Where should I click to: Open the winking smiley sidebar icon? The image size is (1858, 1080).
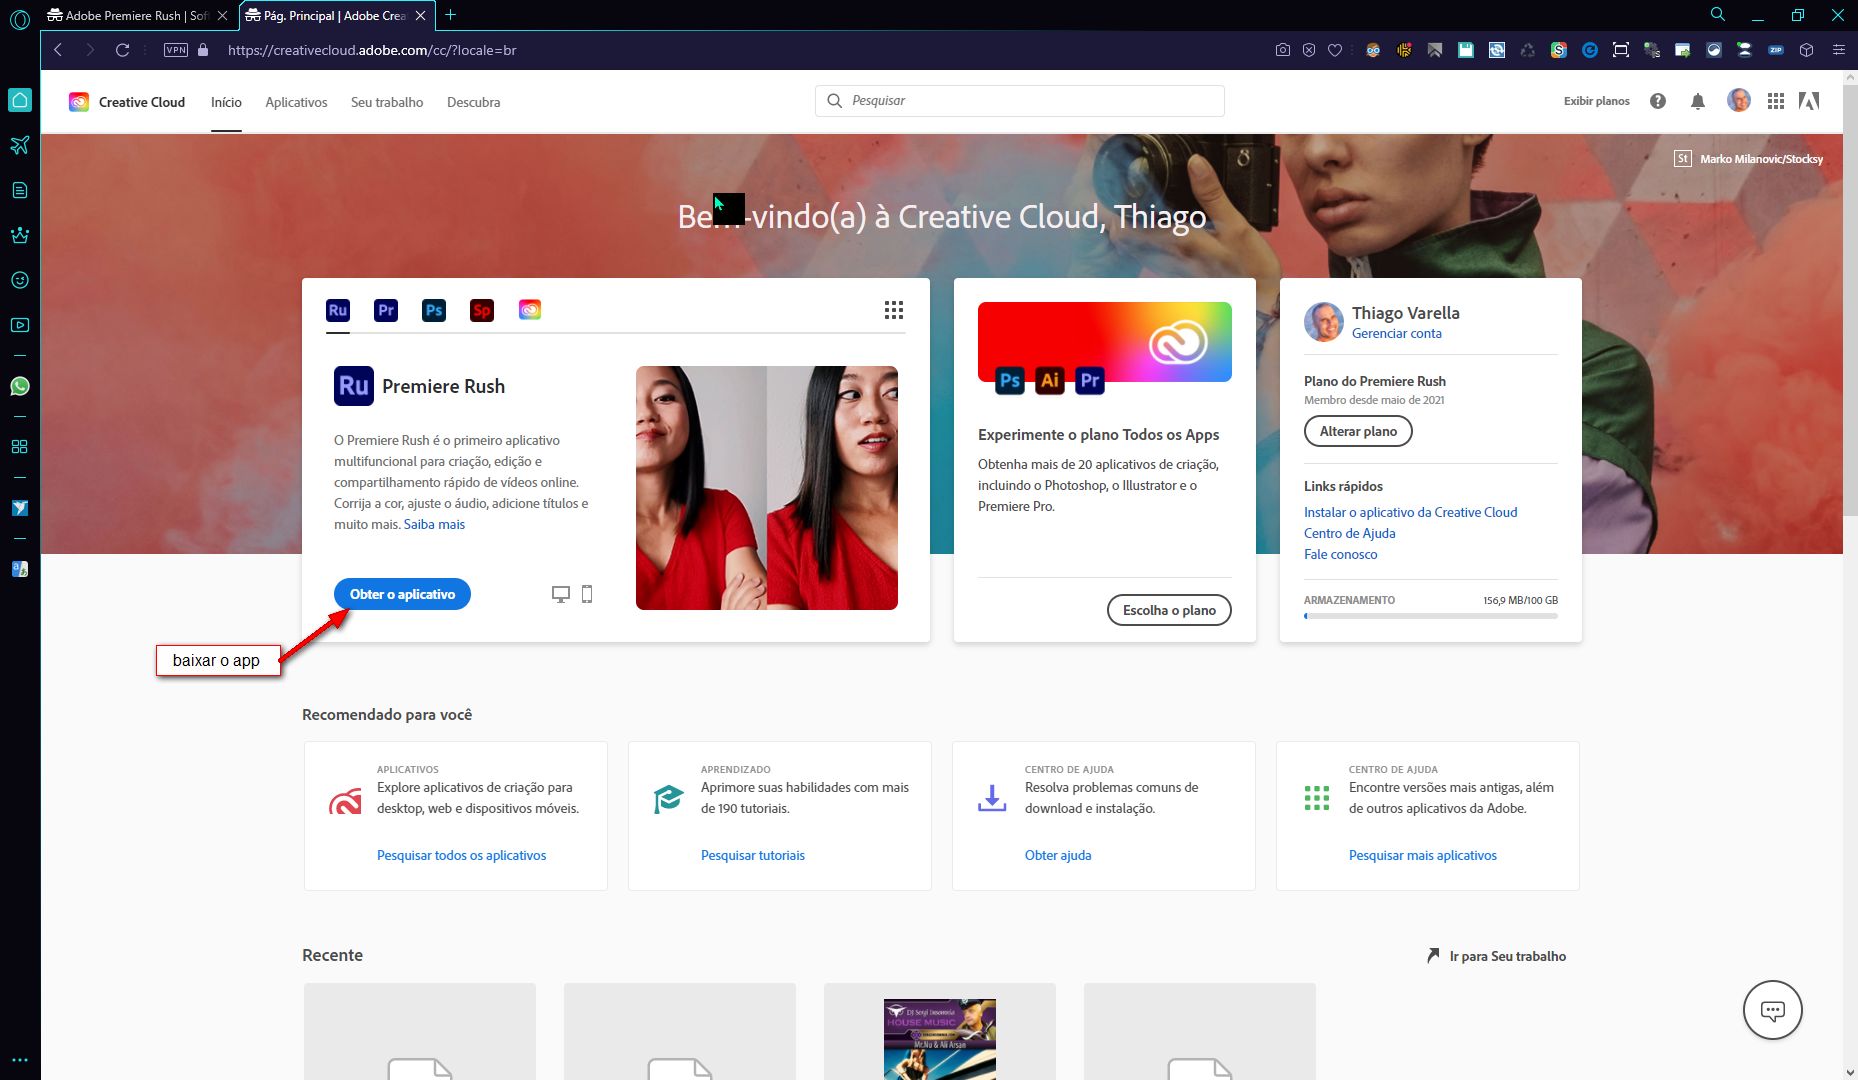click(x=20, y=280)
